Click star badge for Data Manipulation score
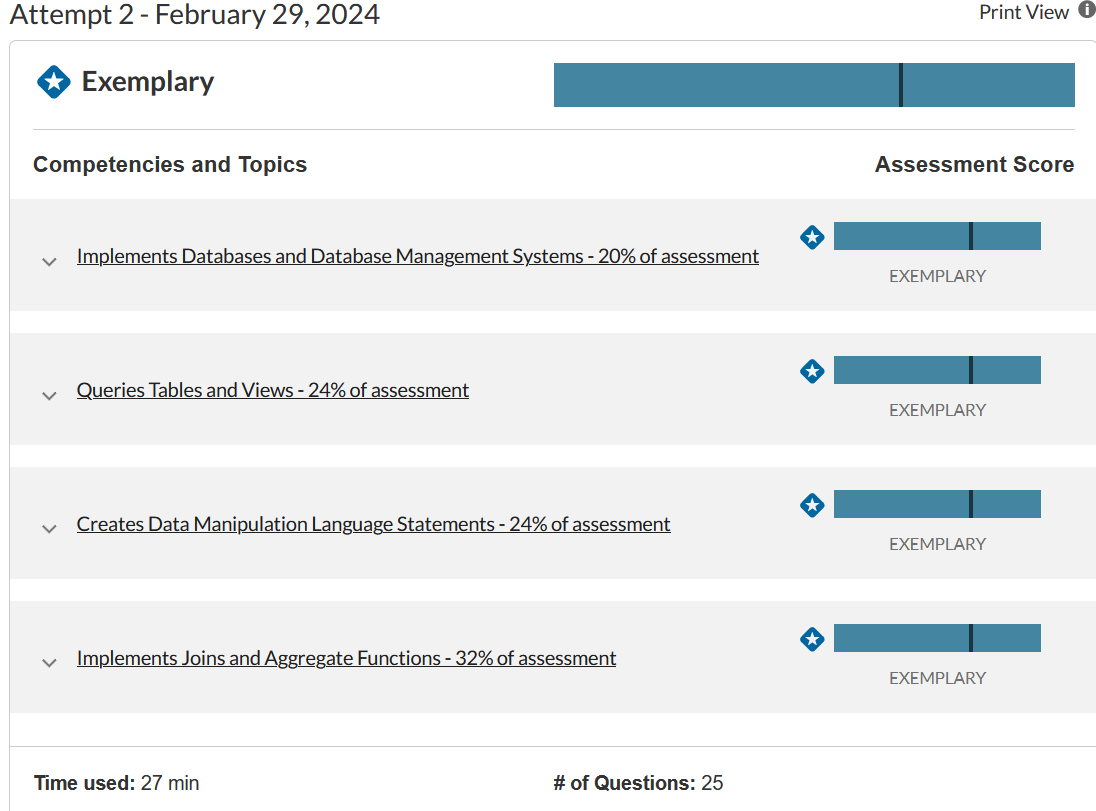The width and height of the screenshot is (1096, 811). 812,505
